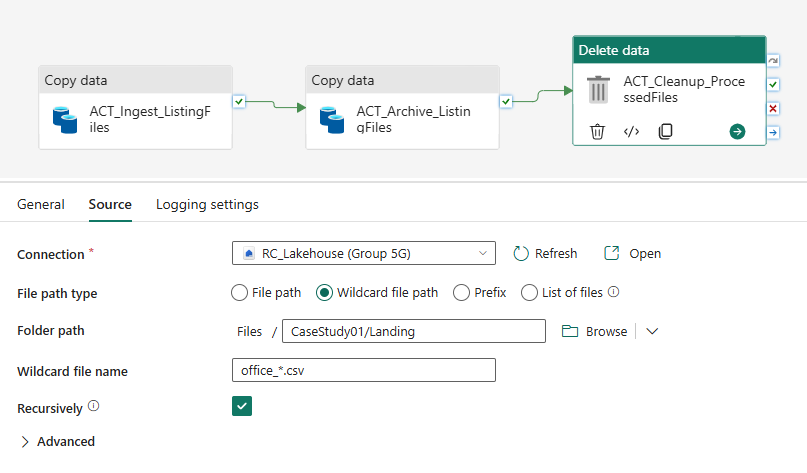This screenshot has height=473, width=807.
Task: Click large trash can icon in Delete data
Action: click(598, 90)
